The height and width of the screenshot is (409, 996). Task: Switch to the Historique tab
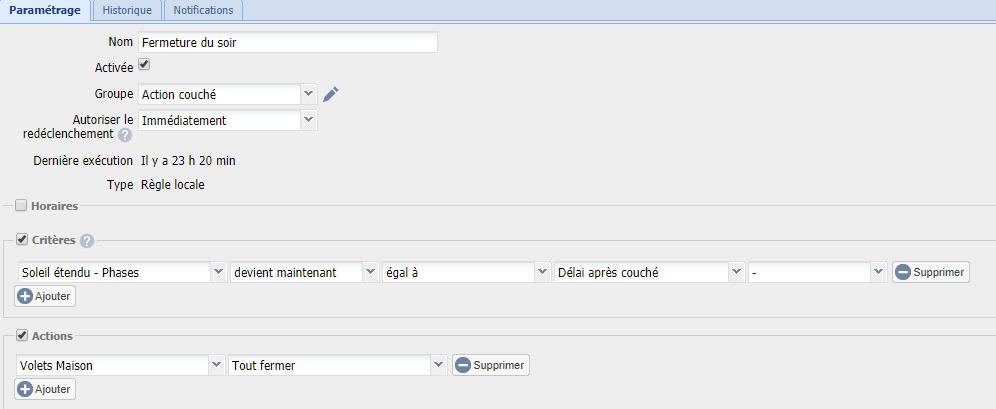click(127, 10)
